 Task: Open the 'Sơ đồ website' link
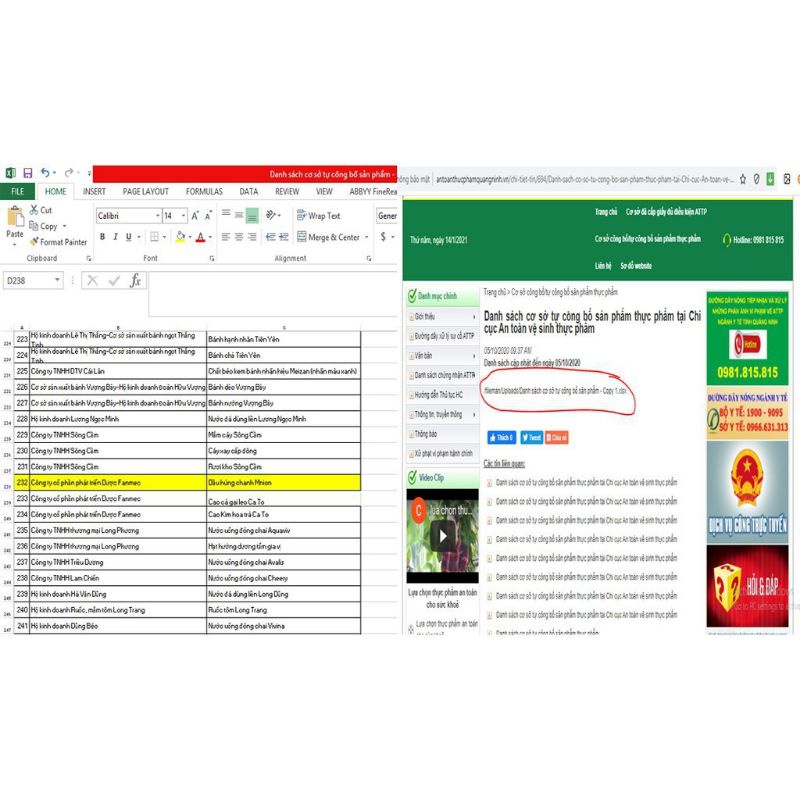[636, 266]
